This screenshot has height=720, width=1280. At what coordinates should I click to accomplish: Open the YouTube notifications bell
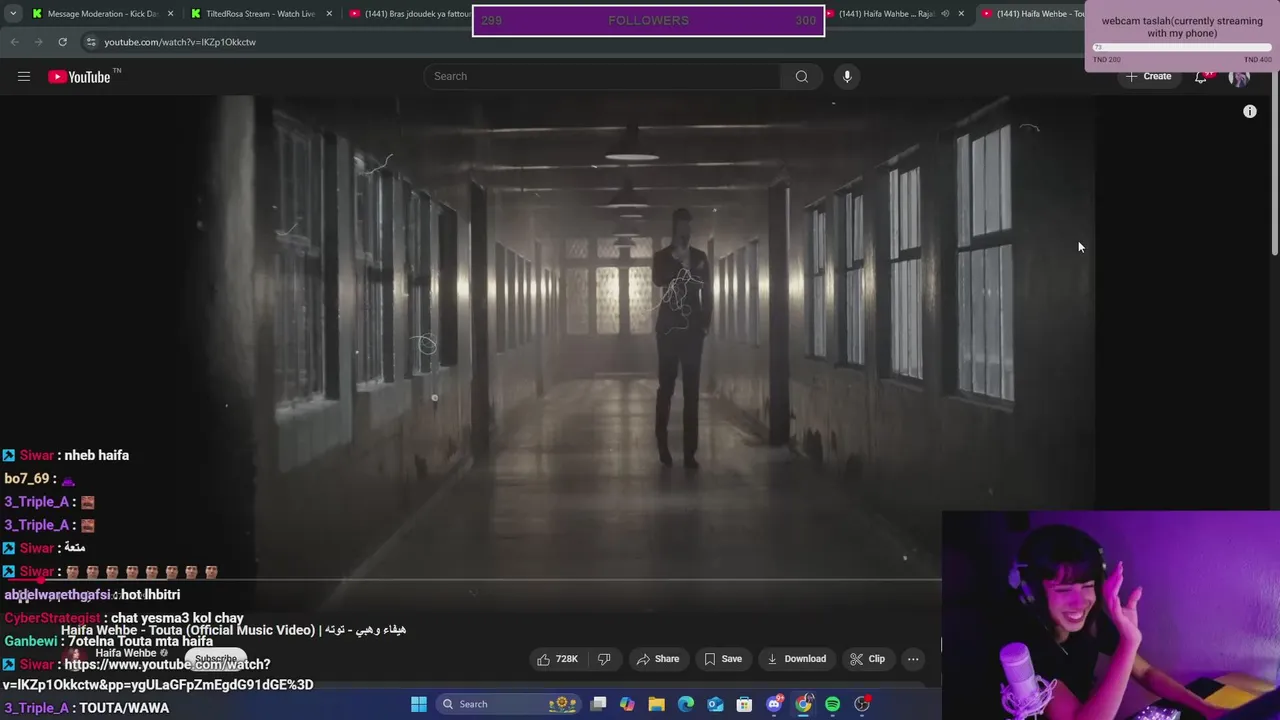pos(1202,76)
